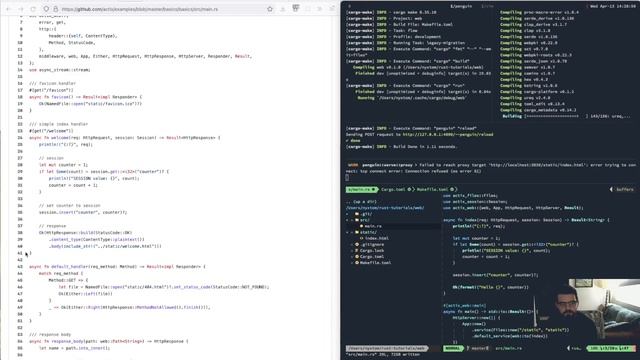Select the main.rs buffer tab in editor
This screenshot has height=360, width=640.
(x=362, y=189)
